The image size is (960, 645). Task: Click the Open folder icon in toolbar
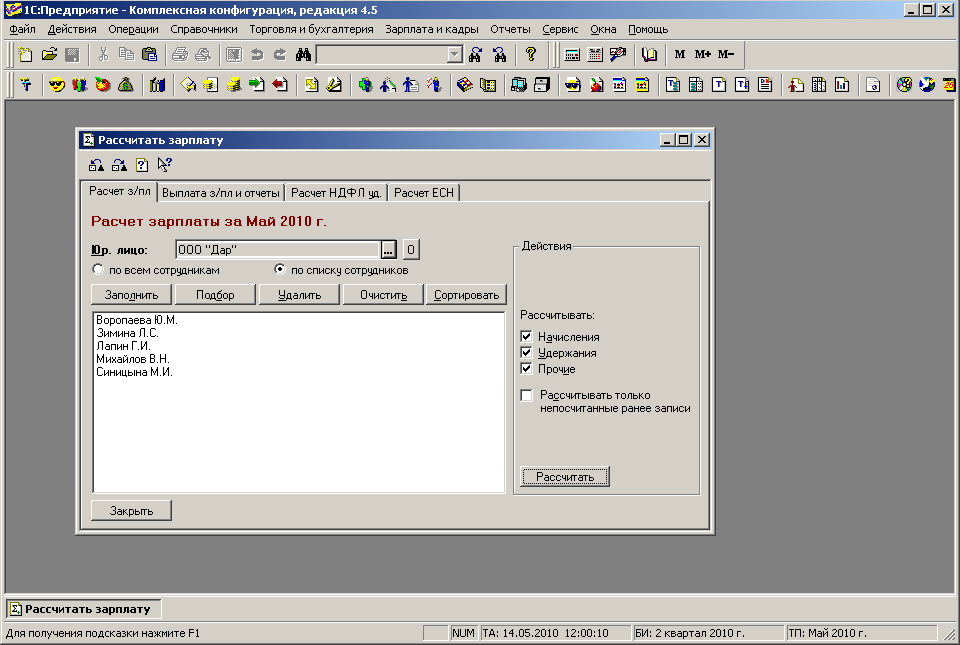point(49,54)
